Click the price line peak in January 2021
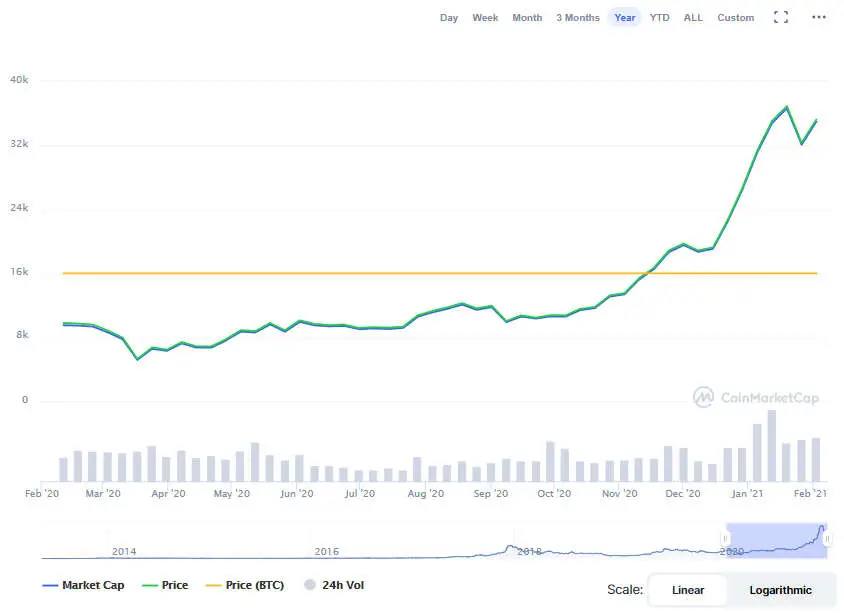Screen dimensions: 844x613 (787, 107)
